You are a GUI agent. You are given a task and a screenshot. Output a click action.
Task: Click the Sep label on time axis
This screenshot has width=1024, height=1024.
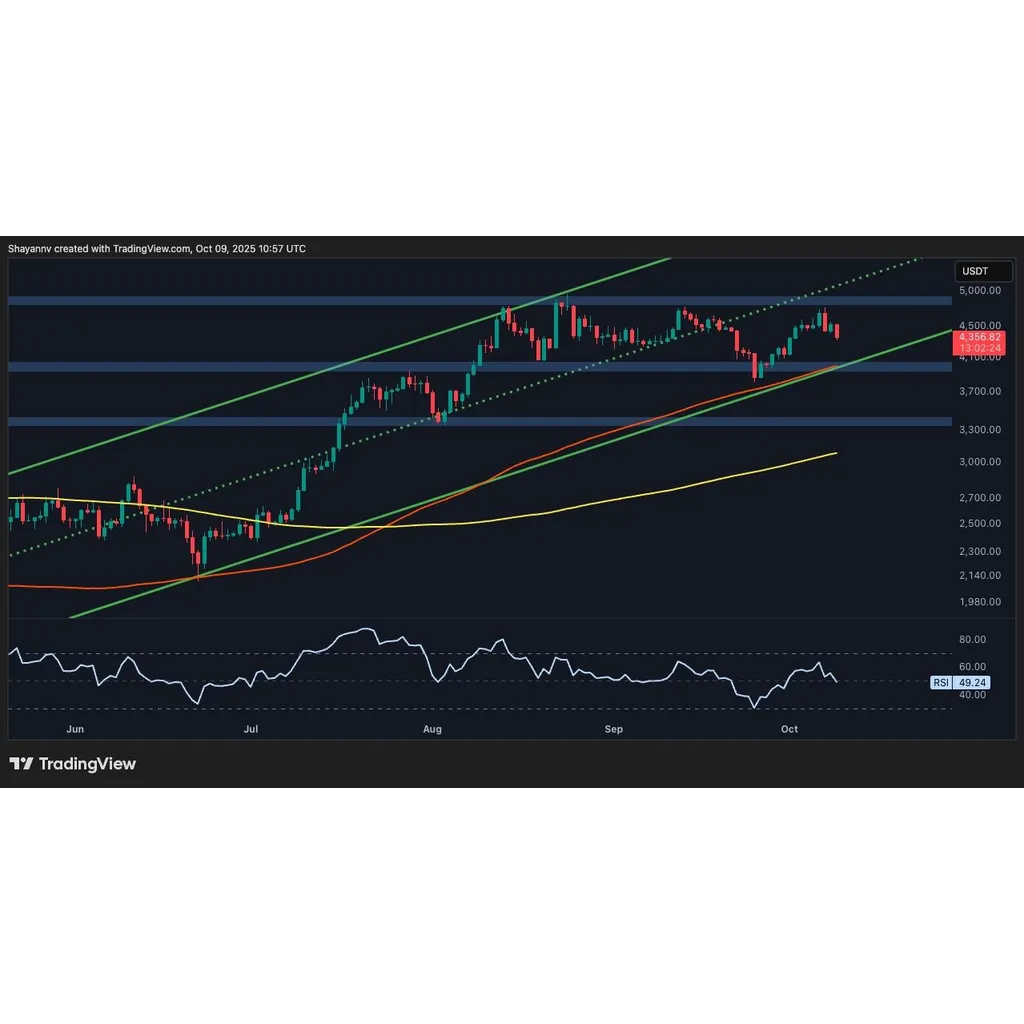coord(614,729)
